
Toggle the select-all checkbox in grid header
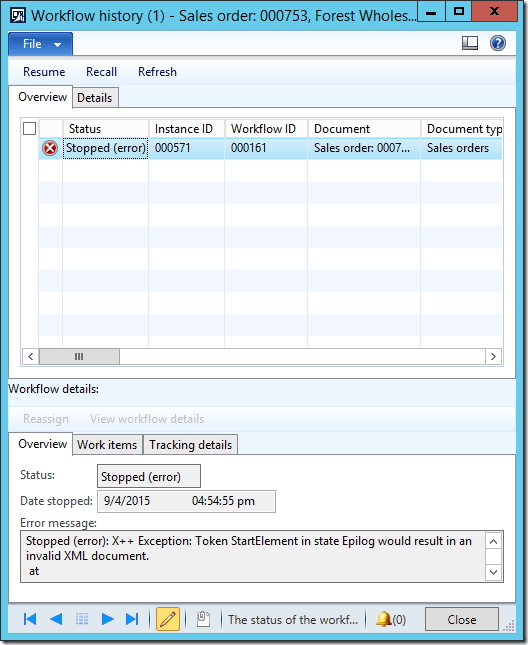30,128
